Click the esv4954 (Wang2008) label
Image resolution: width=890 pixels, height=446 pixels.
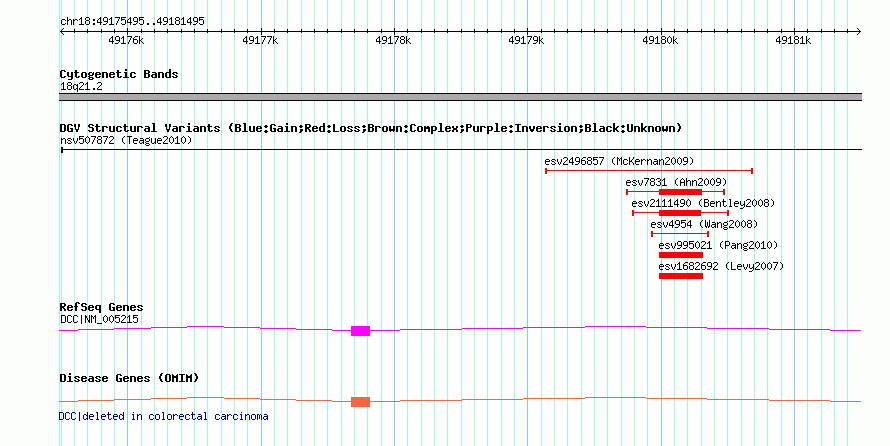click(704, 225)
